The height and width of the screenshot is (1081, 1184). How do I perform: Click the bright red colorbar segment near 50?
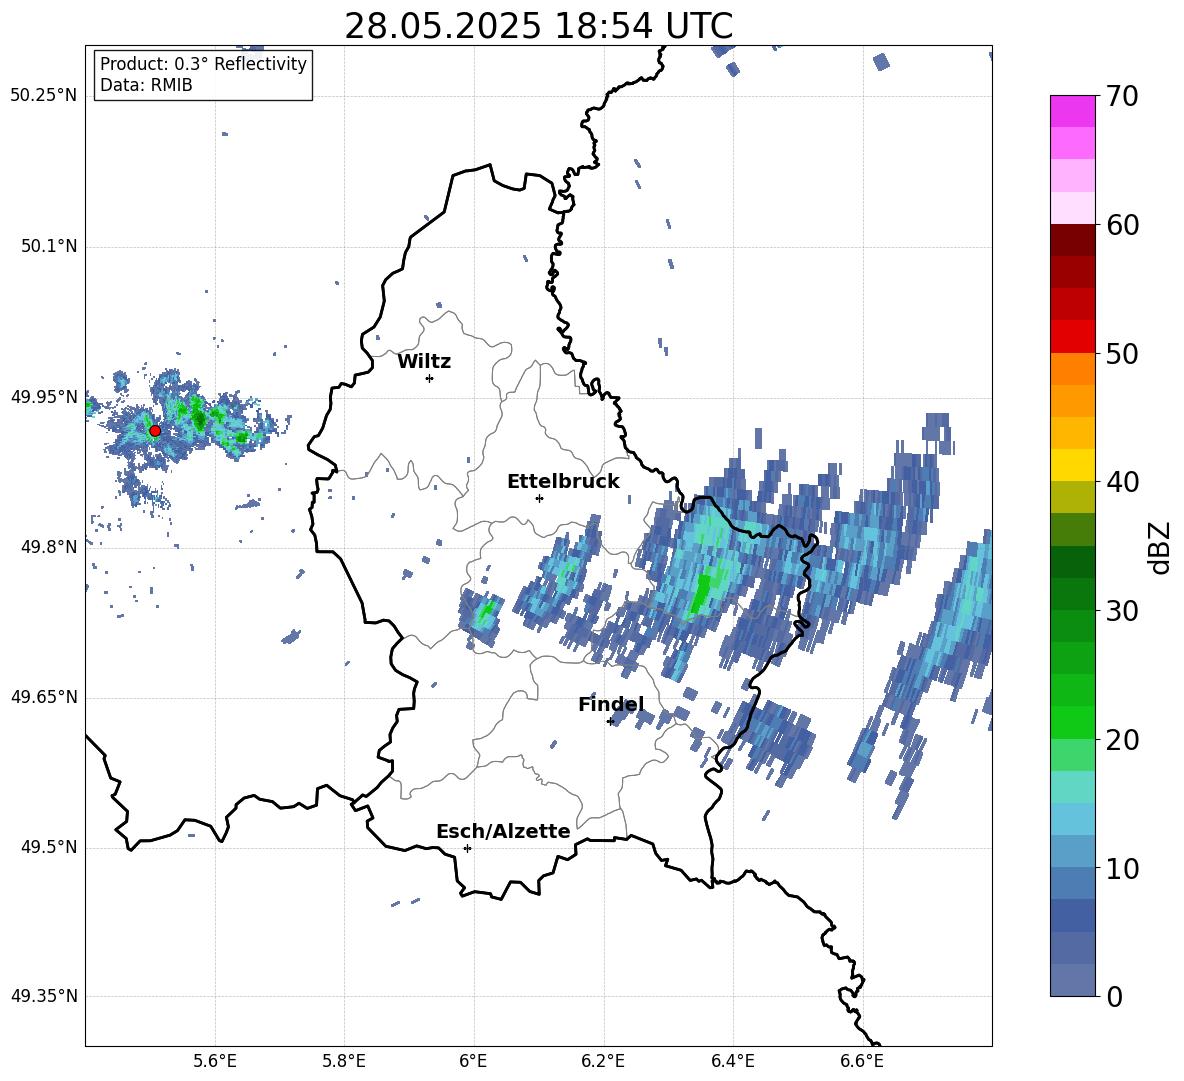pyautogui.click(x=1072, y=337)
